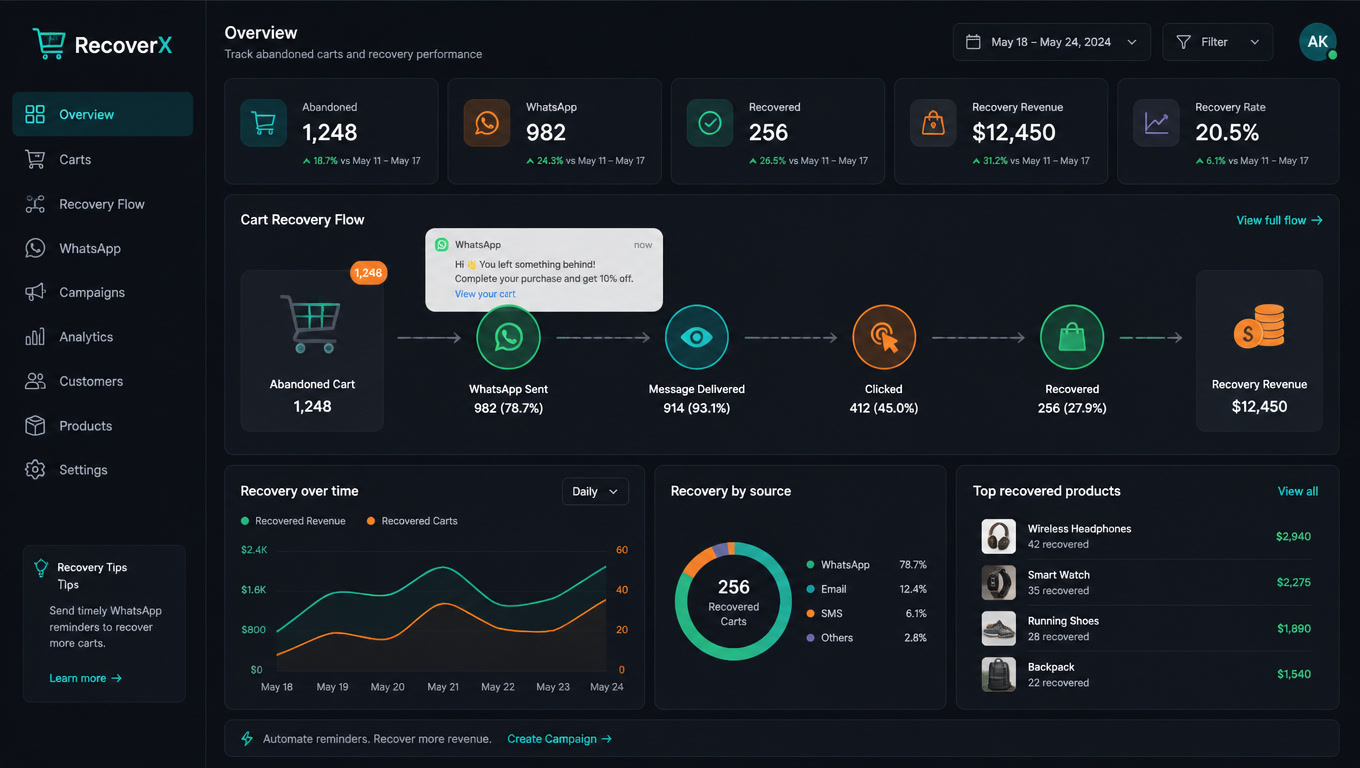The width and height of the screenshot is (1360, 768).
Task: Navigate to Campaigns menu item
Action: point(102,292)
